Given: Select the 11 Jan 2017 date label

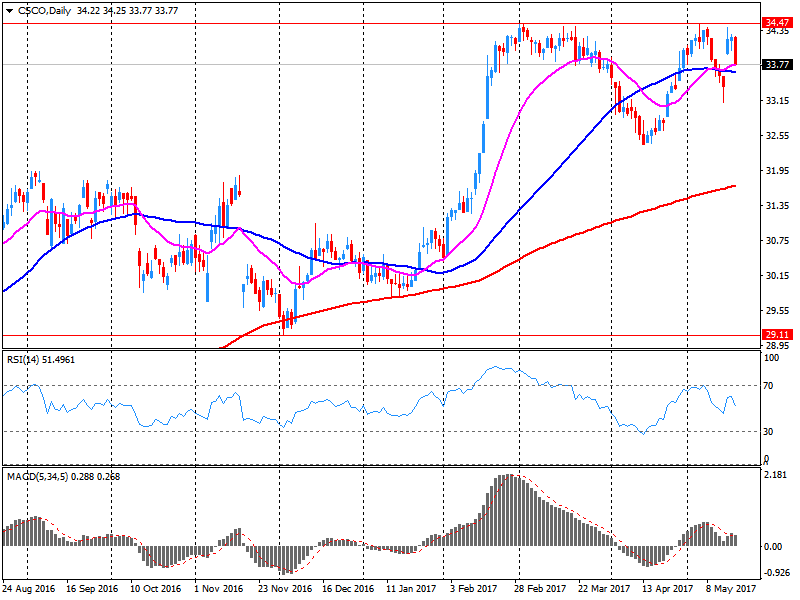Looking at the screenshot, I should pyautogui.click(x=411, y=589).
